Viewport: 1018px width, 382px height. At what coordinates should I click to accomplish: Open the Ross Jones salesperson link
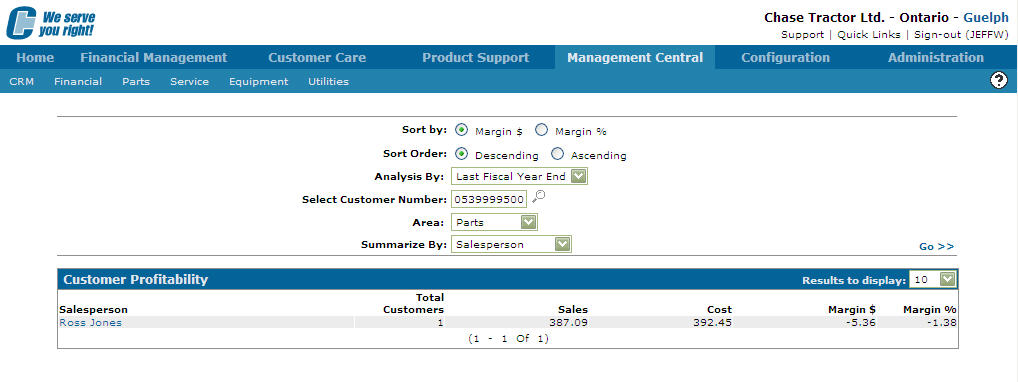[x=90, y=322]
